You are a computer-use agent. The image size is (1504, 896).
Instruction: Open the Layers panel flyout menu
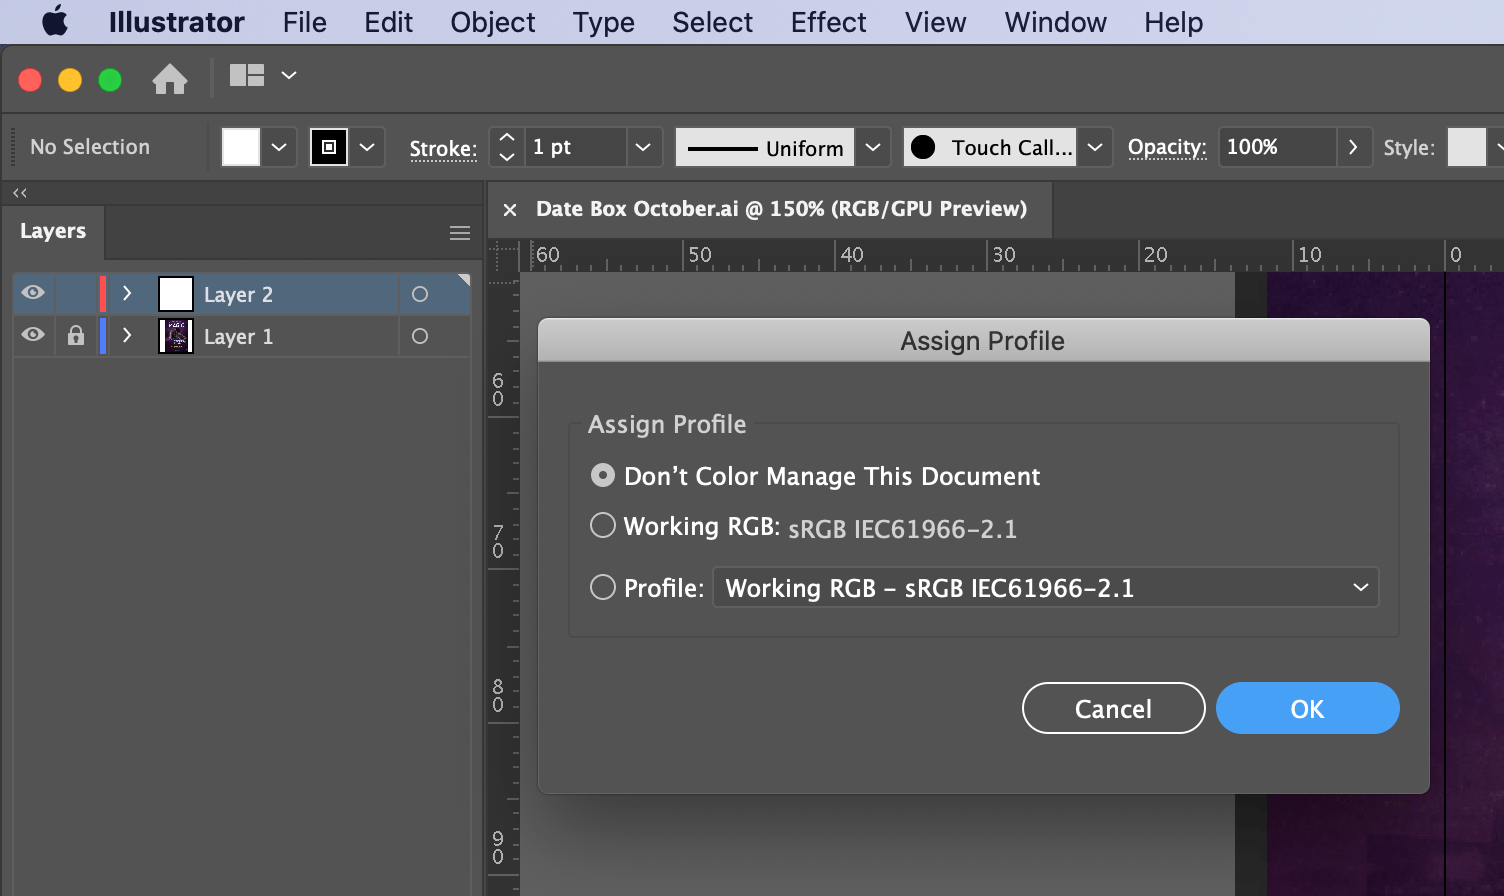pyautogui.click(x=460, y=232)
